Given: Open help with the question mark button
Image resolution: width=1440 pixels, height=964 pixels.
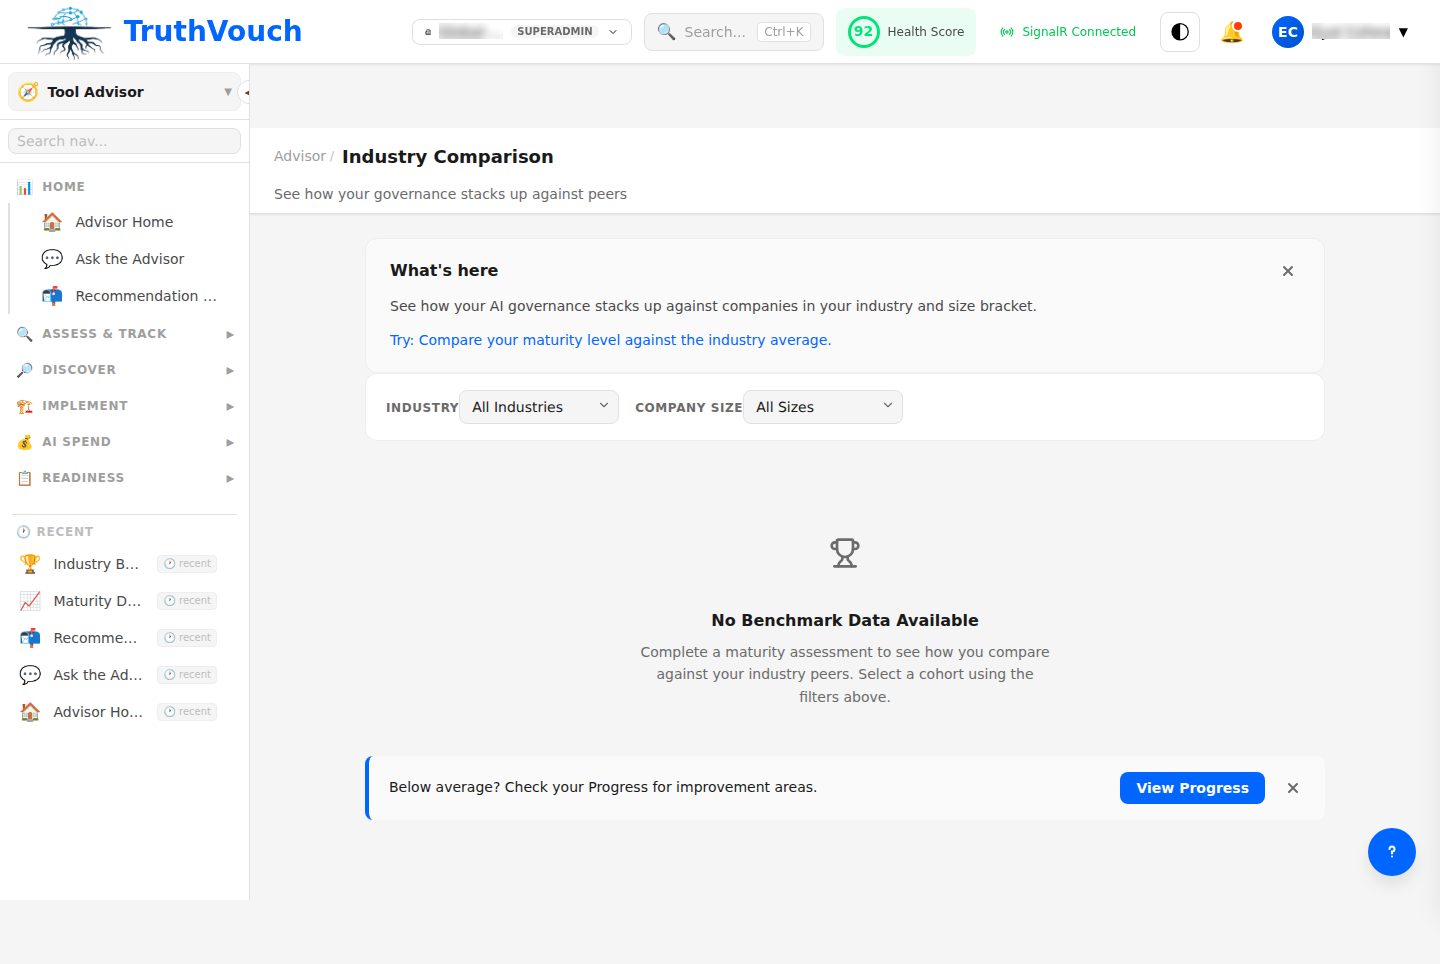Looking at the screenshot, I should tap(1391, 851).
